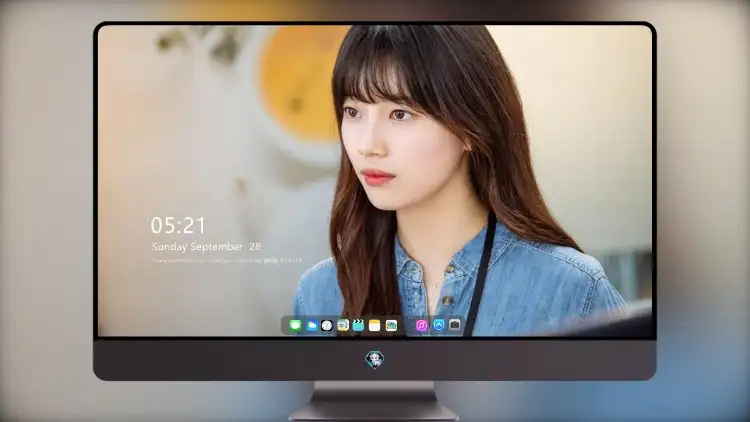
Task: Open the Photos gallery icon in dock
Action: click(391, 326)
